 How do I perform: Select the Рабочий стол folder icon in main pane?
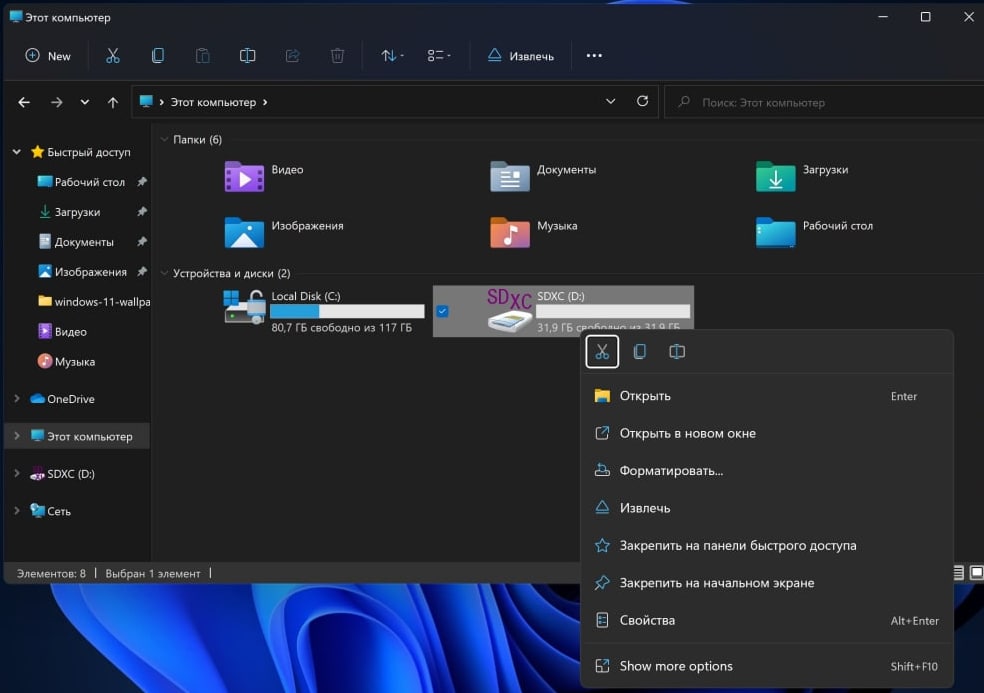776,232
